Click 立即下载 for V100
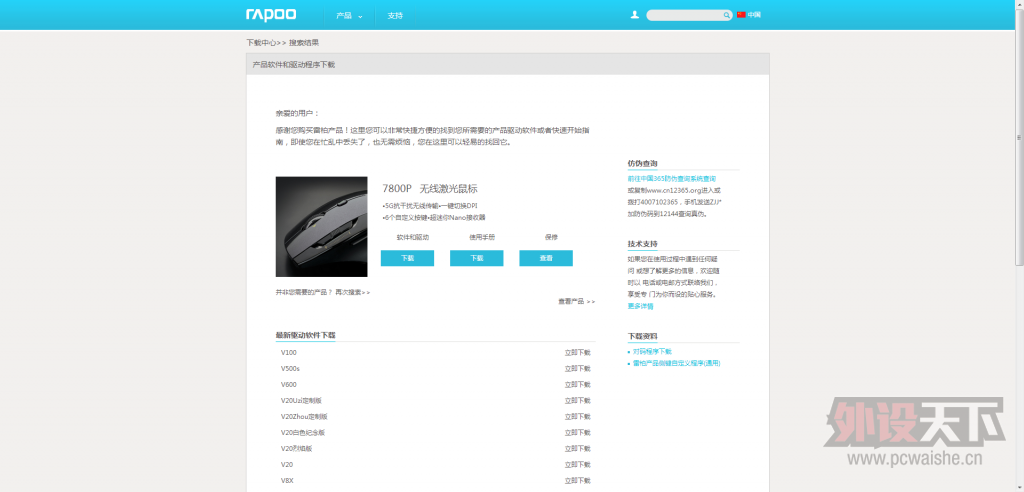1024x492 pixels. coord(577,352)
